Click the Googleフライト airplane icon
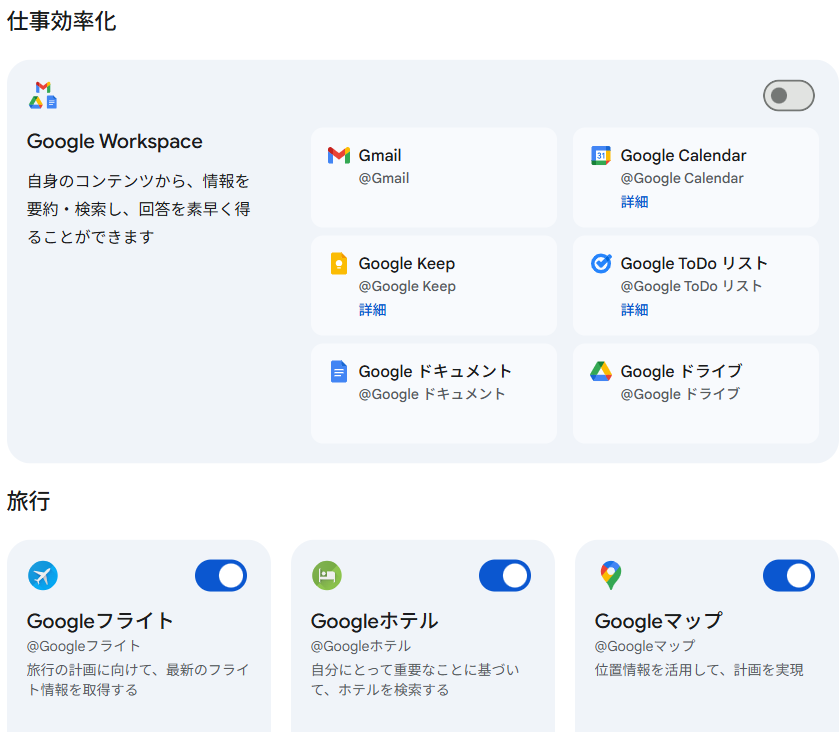This screenshot has width=839, height=732. pyautogui.click(x=43, y=576)
